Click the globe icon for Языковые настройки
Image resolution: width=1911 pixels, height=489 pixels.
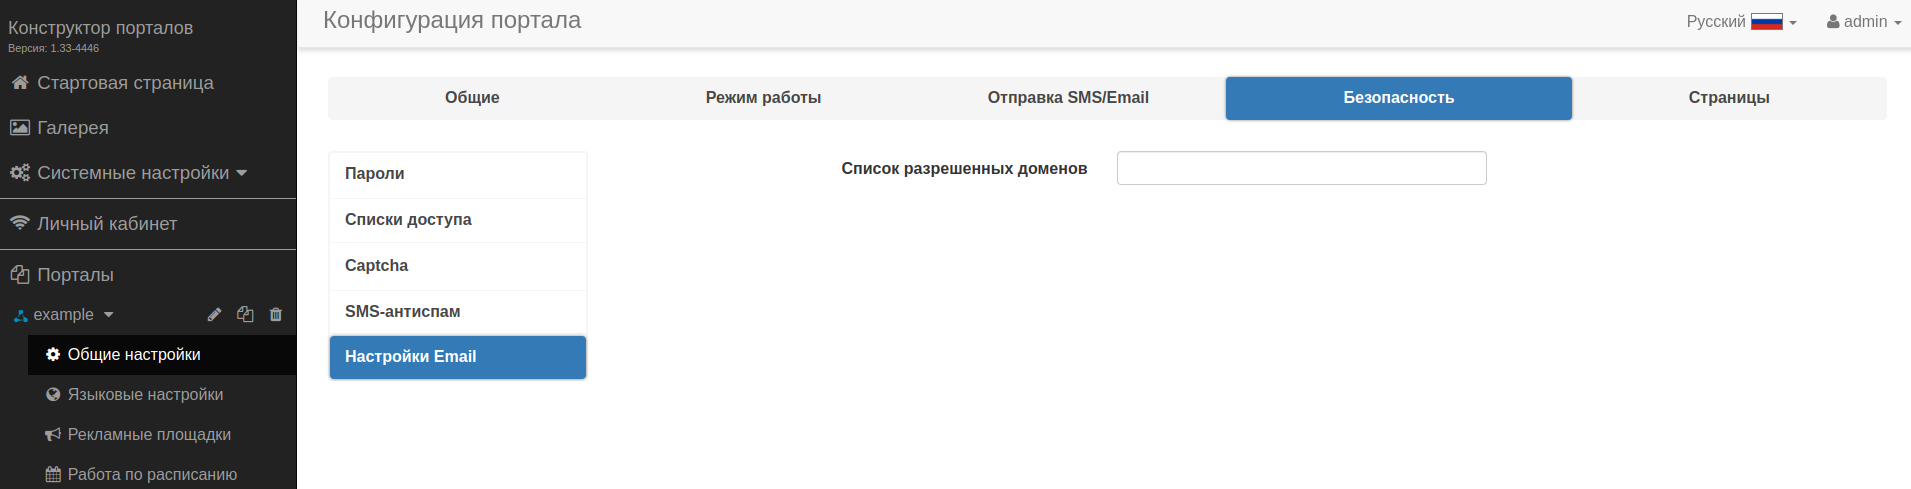pos(53,395)
